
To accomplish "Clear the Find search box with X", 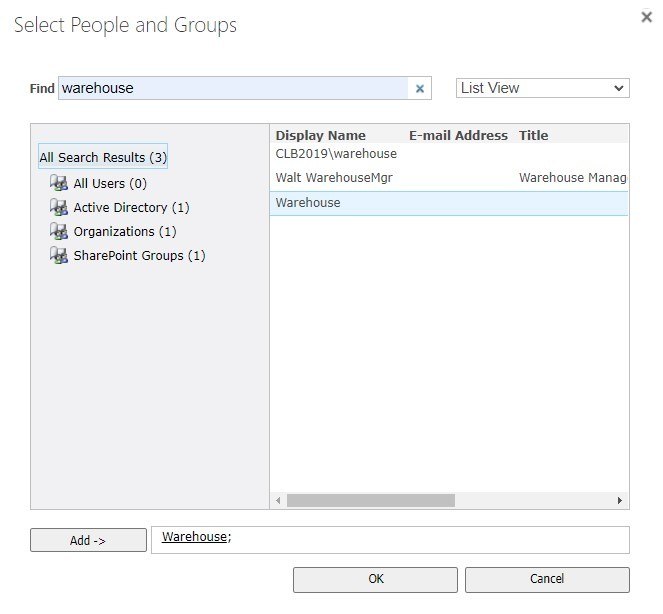I will 420,89.
